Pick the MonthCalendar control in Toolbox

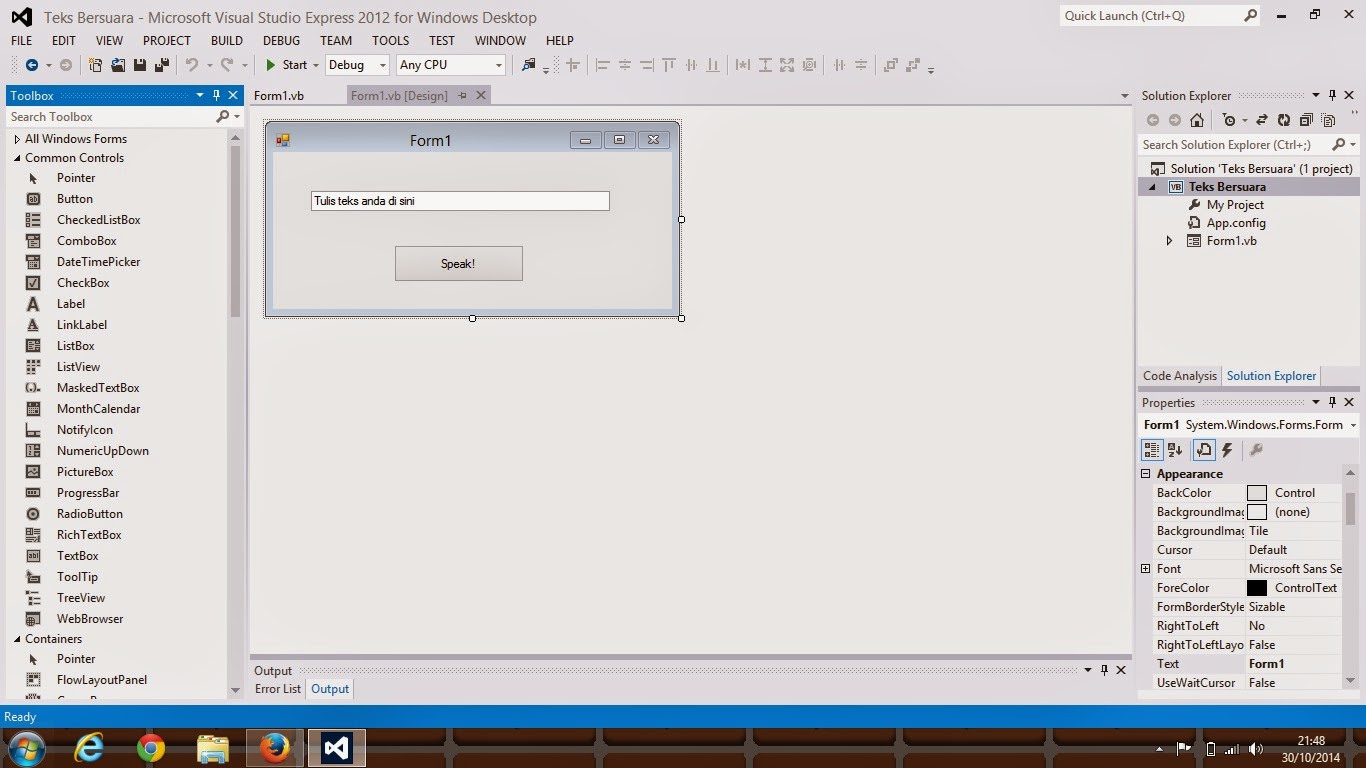pyautogui.click(x=98, y=409)
